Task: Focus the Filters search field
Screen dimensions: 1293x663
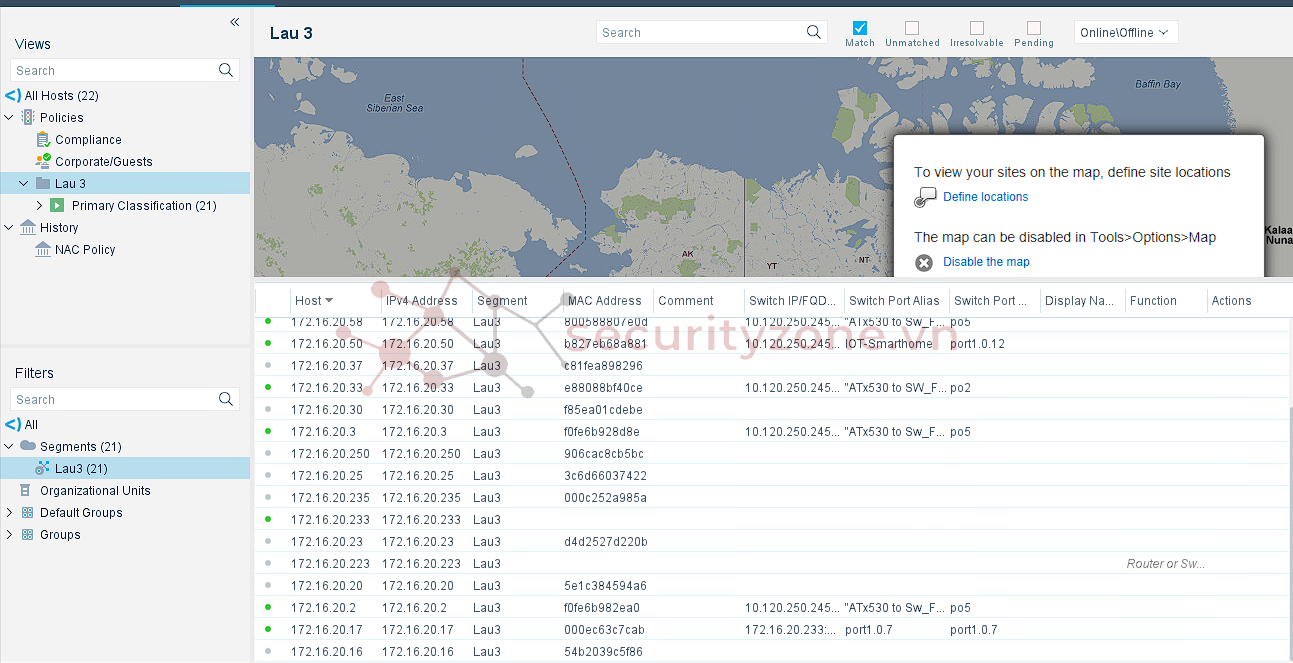Action: point(114,400)
